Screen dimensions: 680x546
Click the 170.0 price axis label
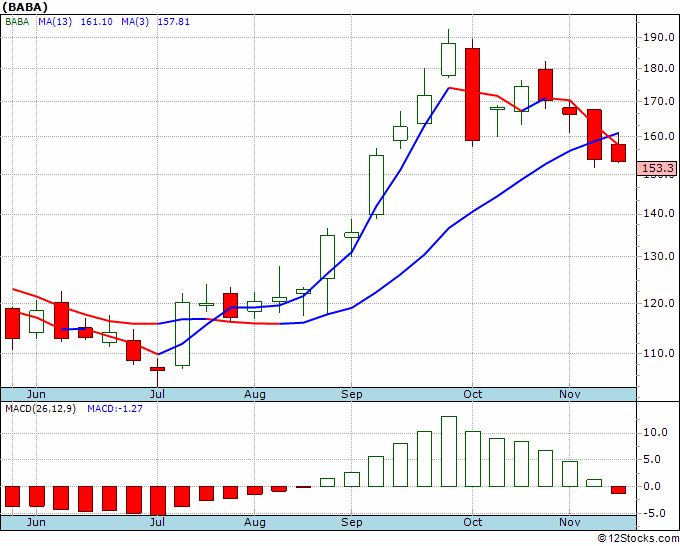pos(658,101)
